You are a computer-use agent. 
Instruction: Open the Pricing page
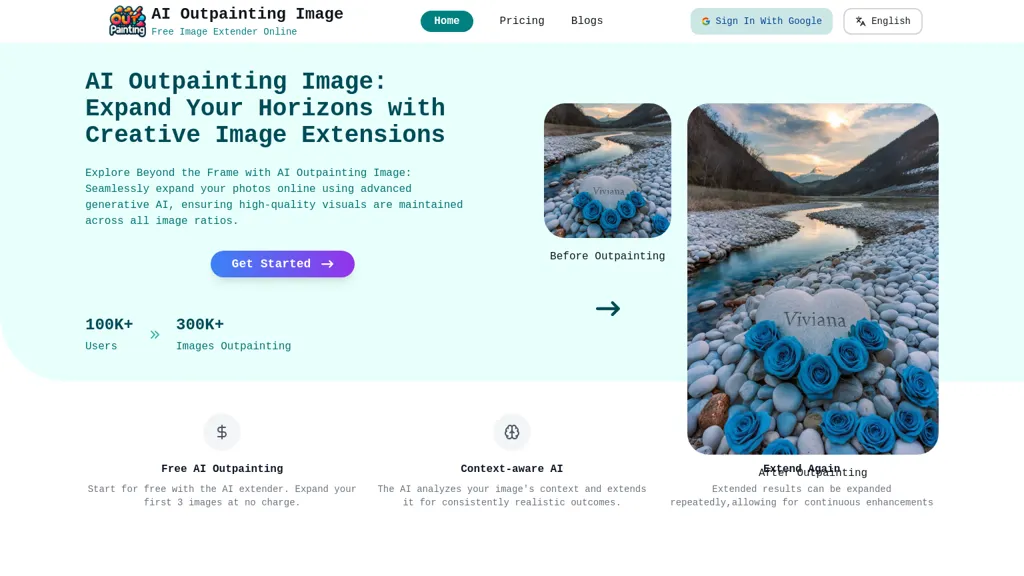tap(522, 21)
